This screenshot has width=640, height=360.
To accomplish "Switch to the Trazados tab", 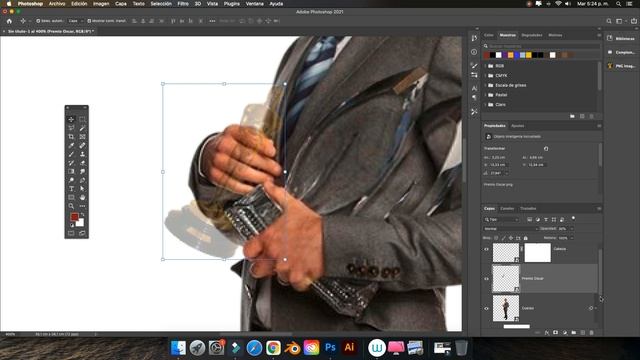I will 528,209.
